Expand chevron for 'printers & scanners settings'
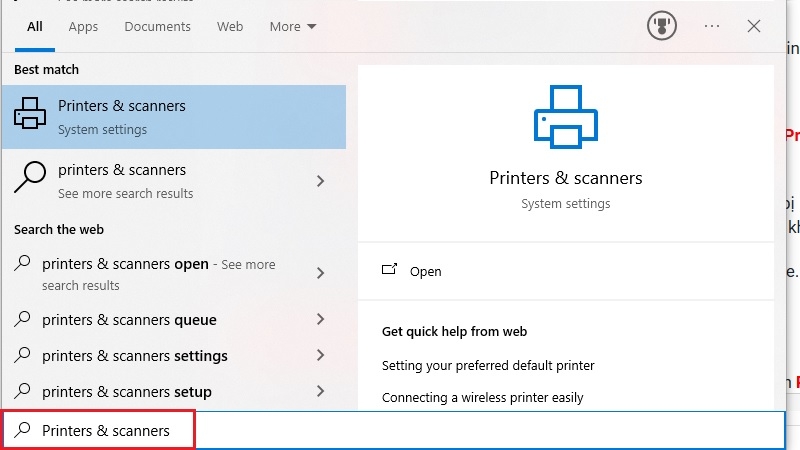Screen dimensions: 800x450 pyautogui.click(x=320, y=355)
